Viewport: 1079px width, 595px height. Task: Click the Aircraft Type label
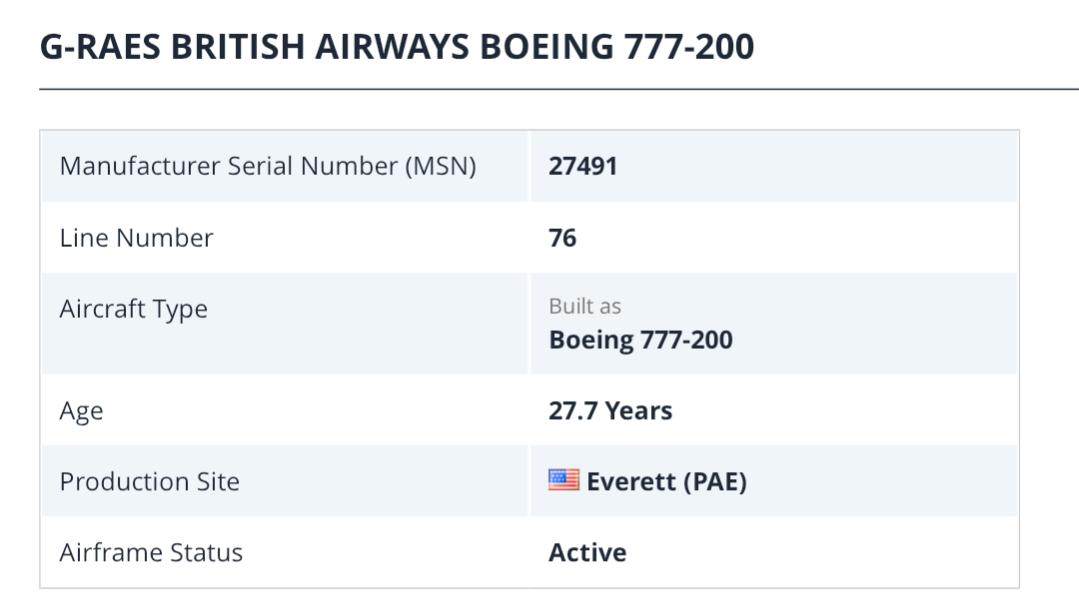[133, 309]
